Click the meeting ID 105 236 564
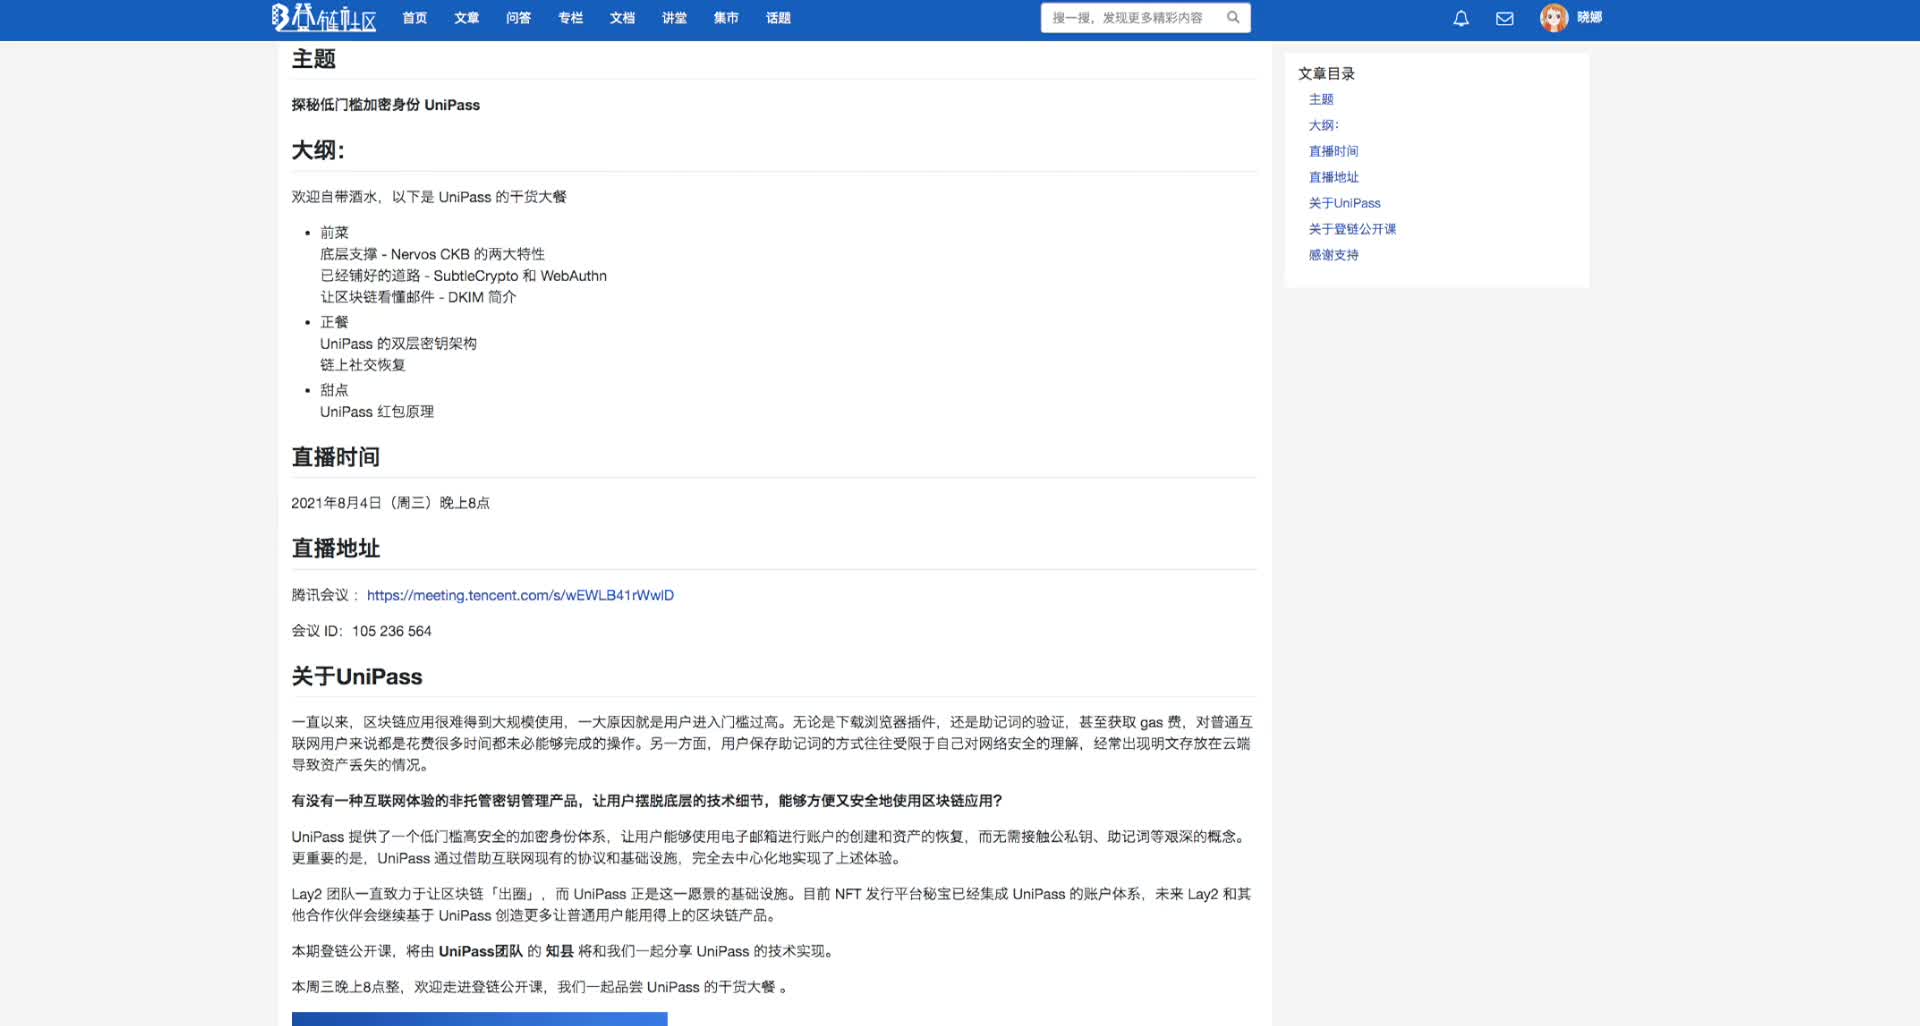 coord(392,631)
